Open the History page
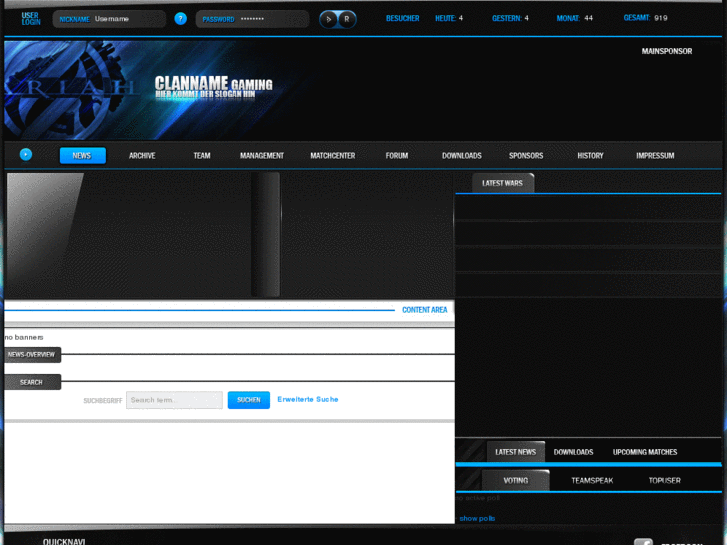Viewport: 727px width, 545px height. (x=590, y=156)
